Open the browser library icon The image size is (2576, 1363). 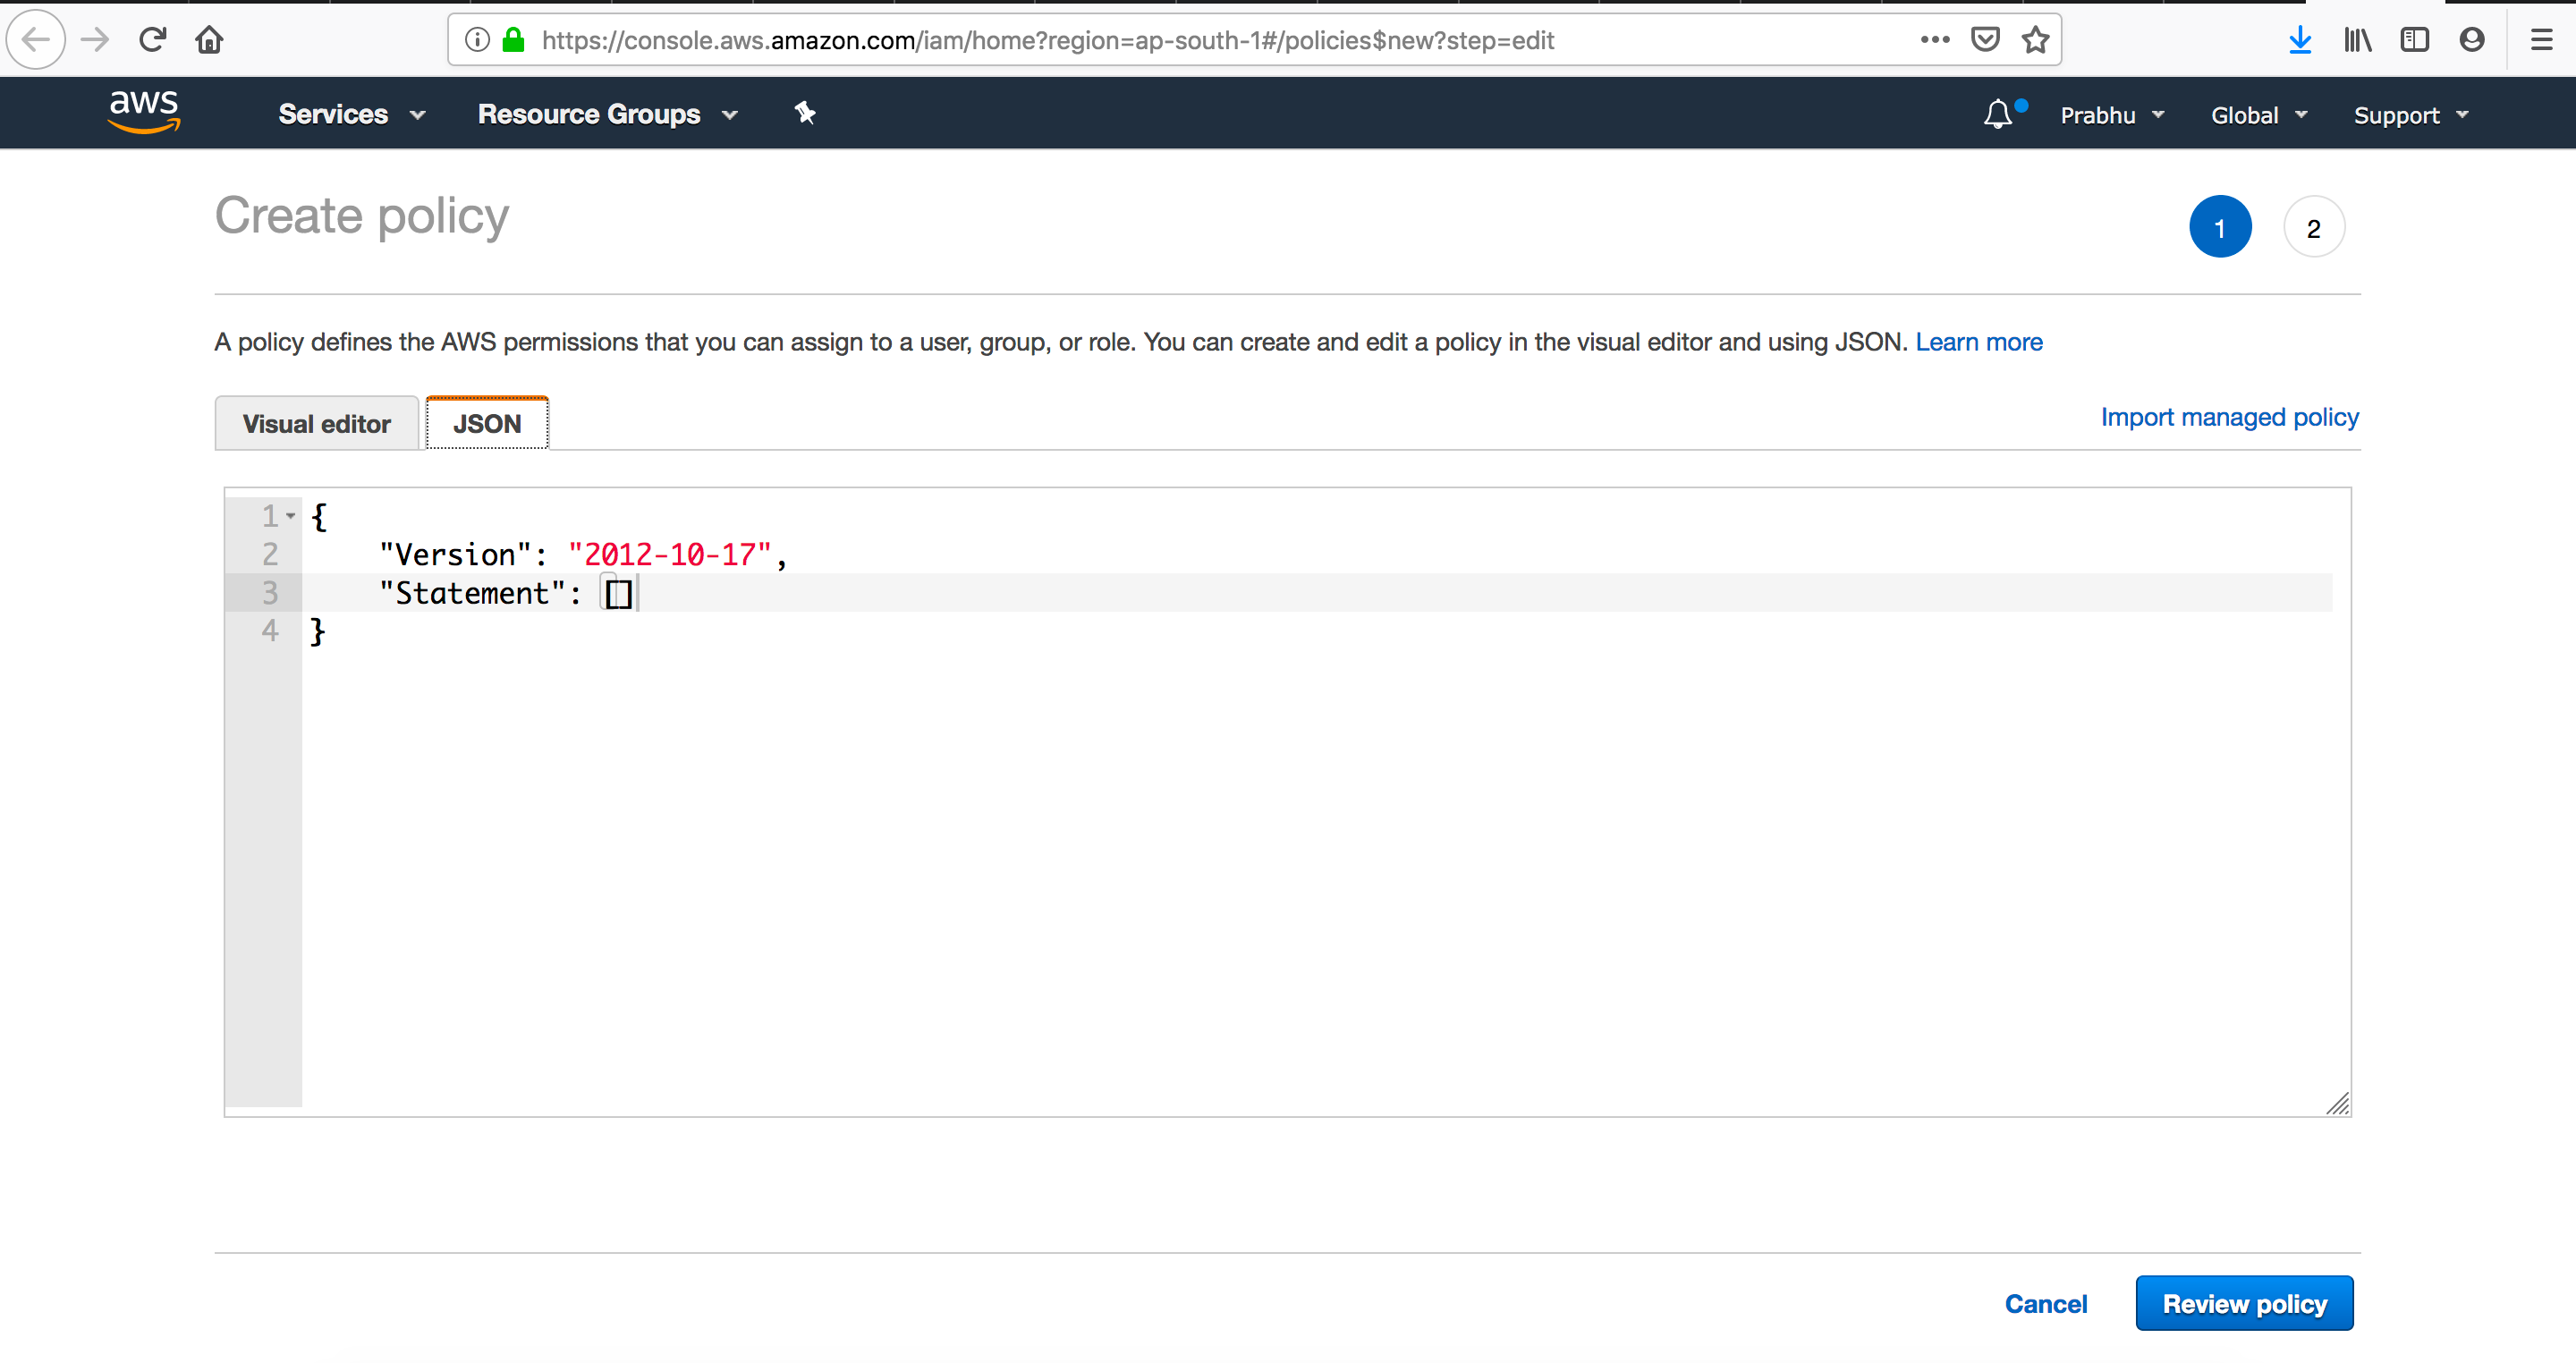pos(2357,40)
